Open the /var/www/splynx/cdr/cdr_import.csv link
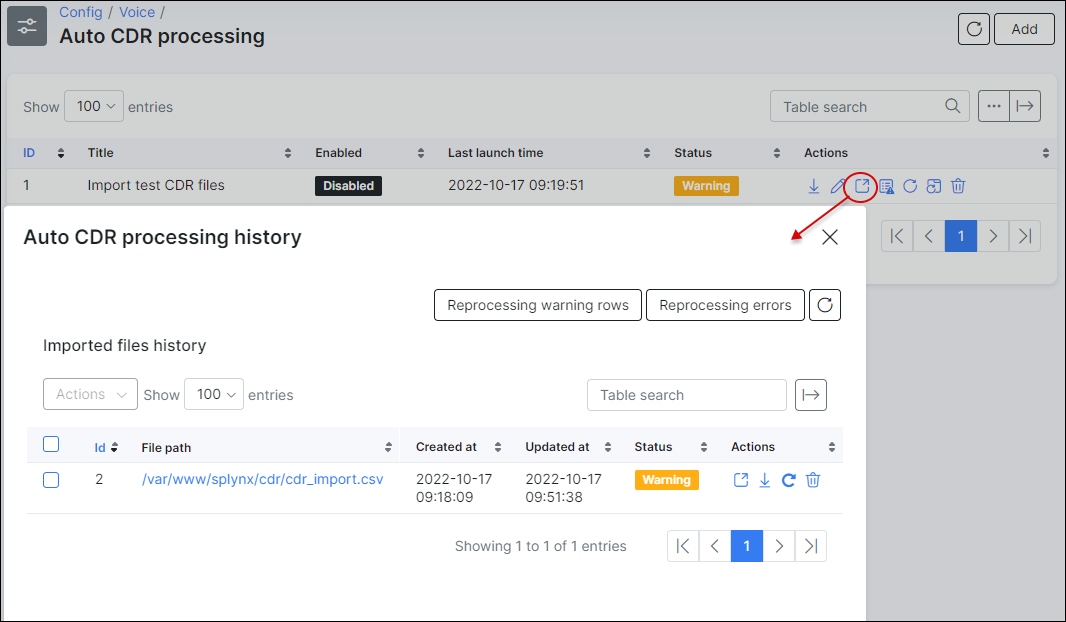1066x622 pixels. (262, 479)
